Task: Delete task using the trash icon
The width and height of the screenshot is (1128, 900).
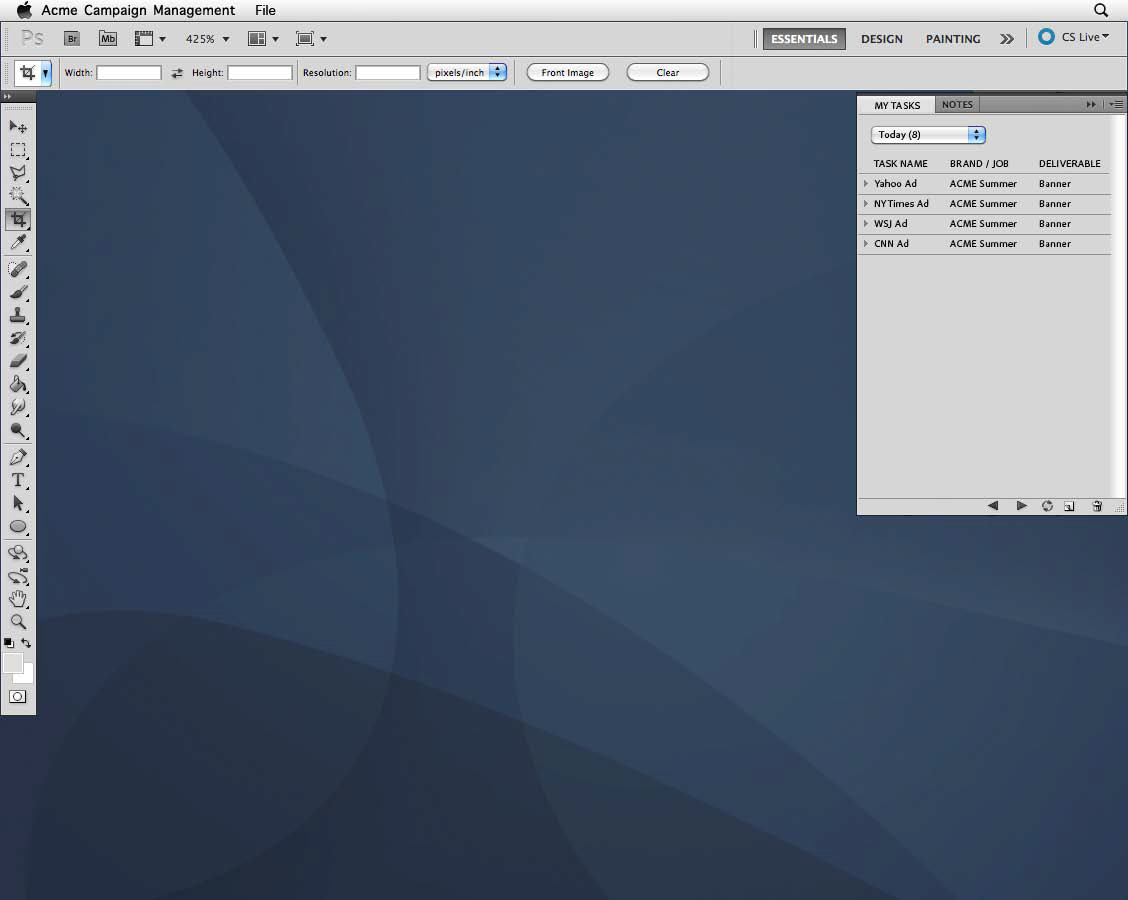Action: (1097, 506)
